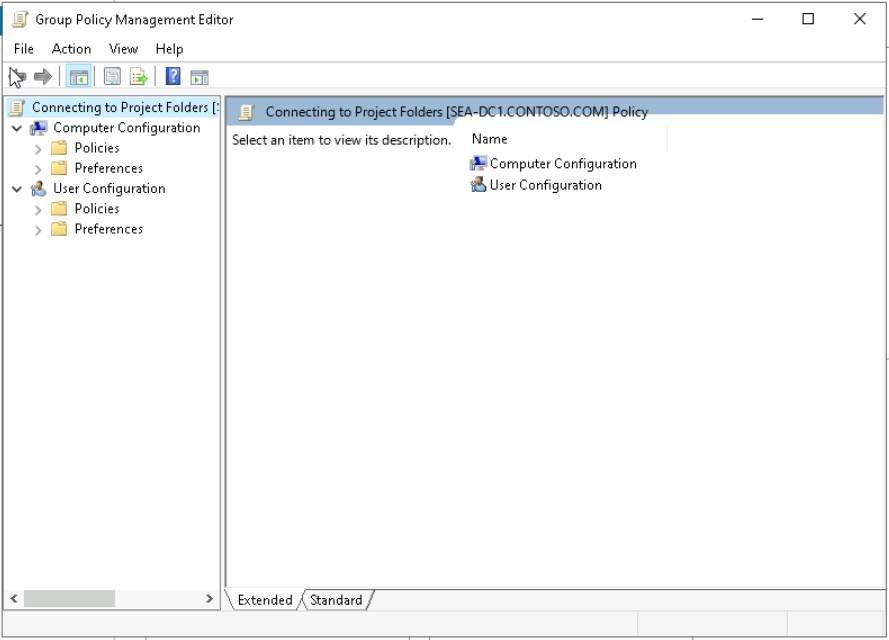This screenshot has height=640, width=889.
Task: Open the View menu
Action: coord(124,49)
